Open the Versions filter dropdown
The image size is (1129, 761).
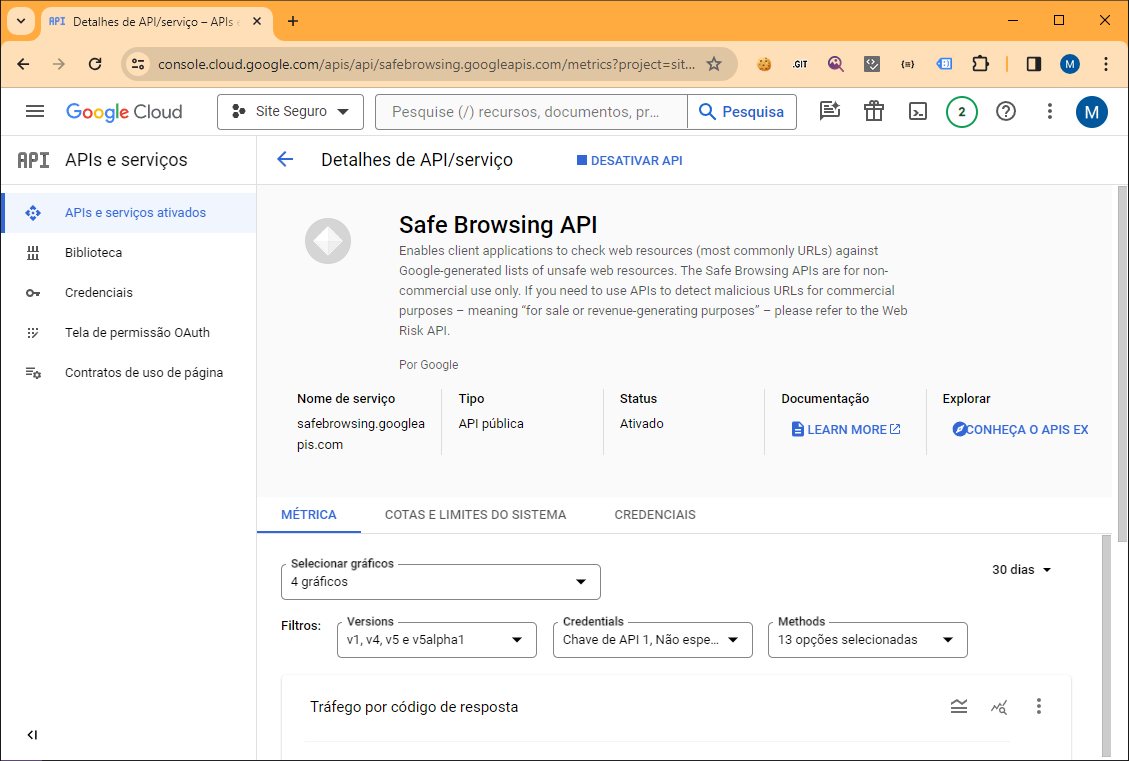coord(436,640)
